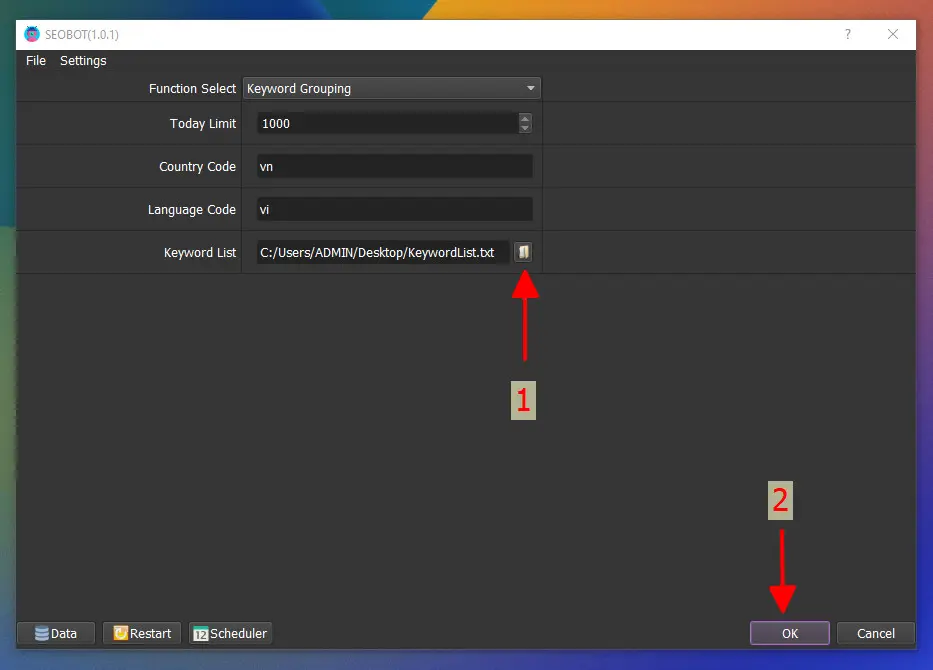
Task: Click the Today Limit label
Action: click(203, 124)
